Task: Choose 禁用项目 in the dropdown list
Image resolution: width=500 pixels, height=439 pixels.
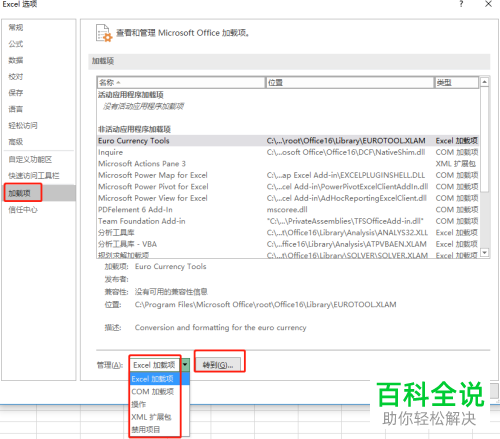Action: coord(160,430)
